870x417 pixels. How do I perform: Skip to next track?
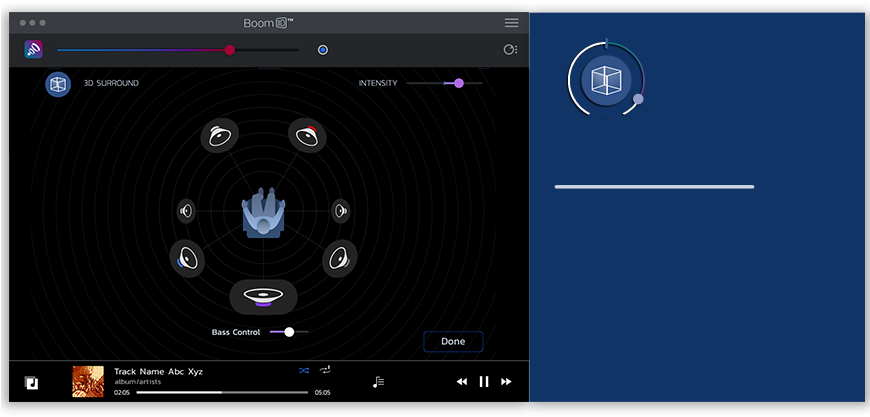(506, 382)
